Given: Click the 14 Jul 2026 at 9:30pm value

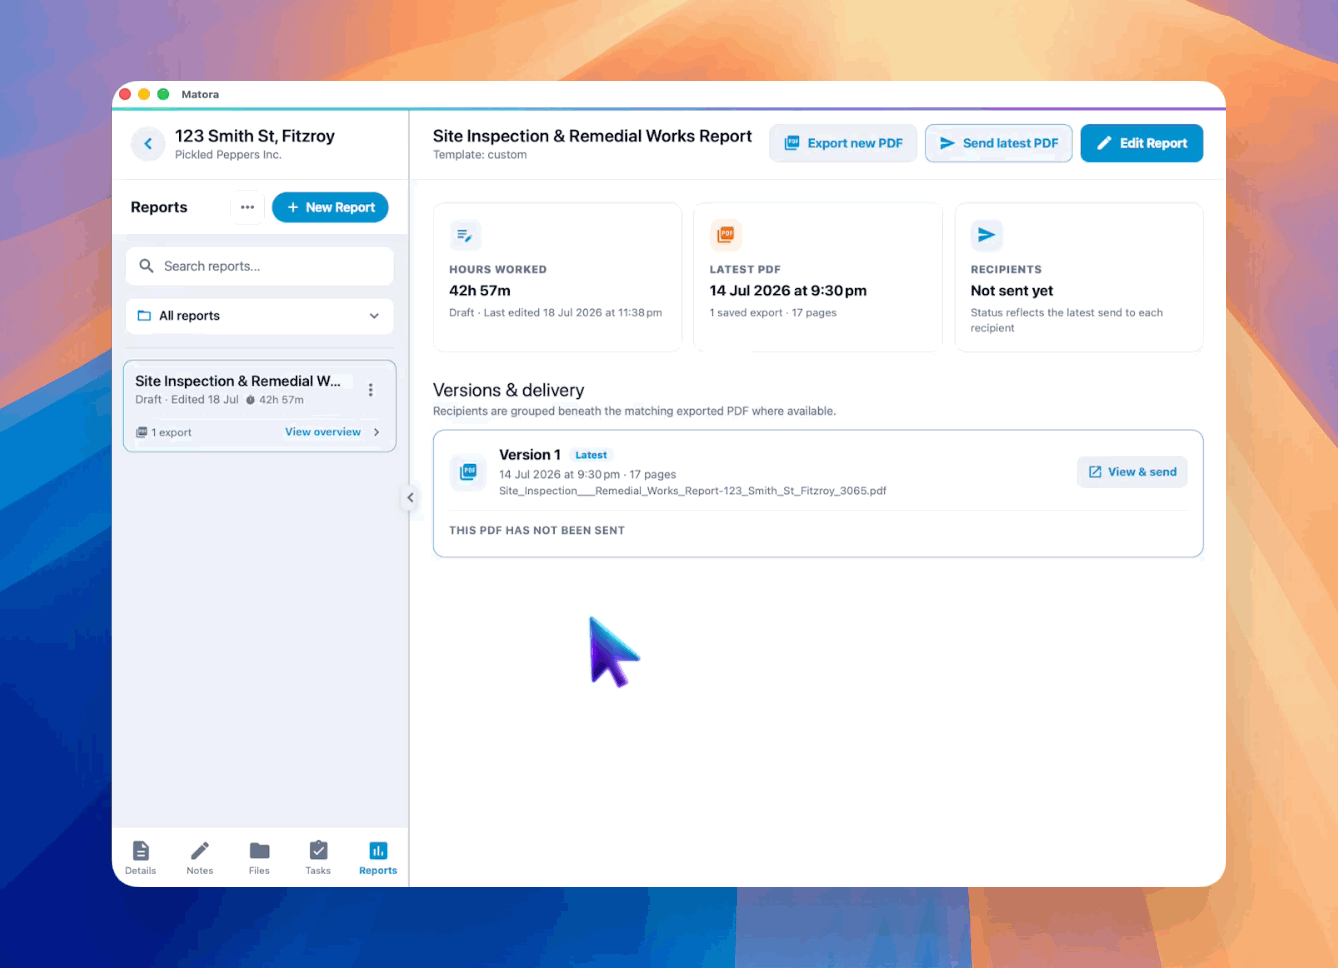Looking at the screenshot, I should pos(788,291).
